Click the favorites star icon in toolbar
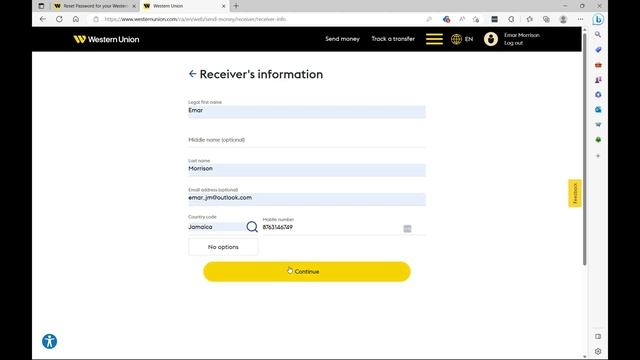This screenshot has height=360, width=640. 529,19
